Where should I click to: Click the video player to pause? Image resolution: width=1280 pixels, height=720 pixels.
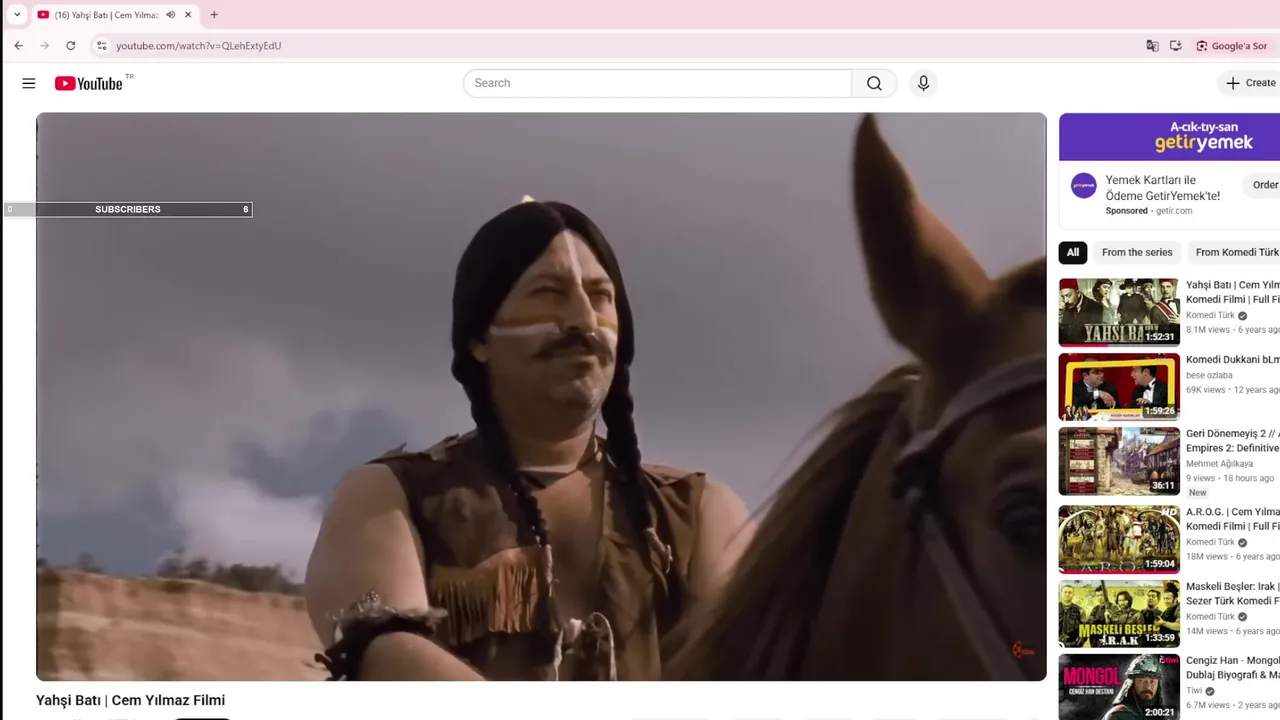point(541,397)
